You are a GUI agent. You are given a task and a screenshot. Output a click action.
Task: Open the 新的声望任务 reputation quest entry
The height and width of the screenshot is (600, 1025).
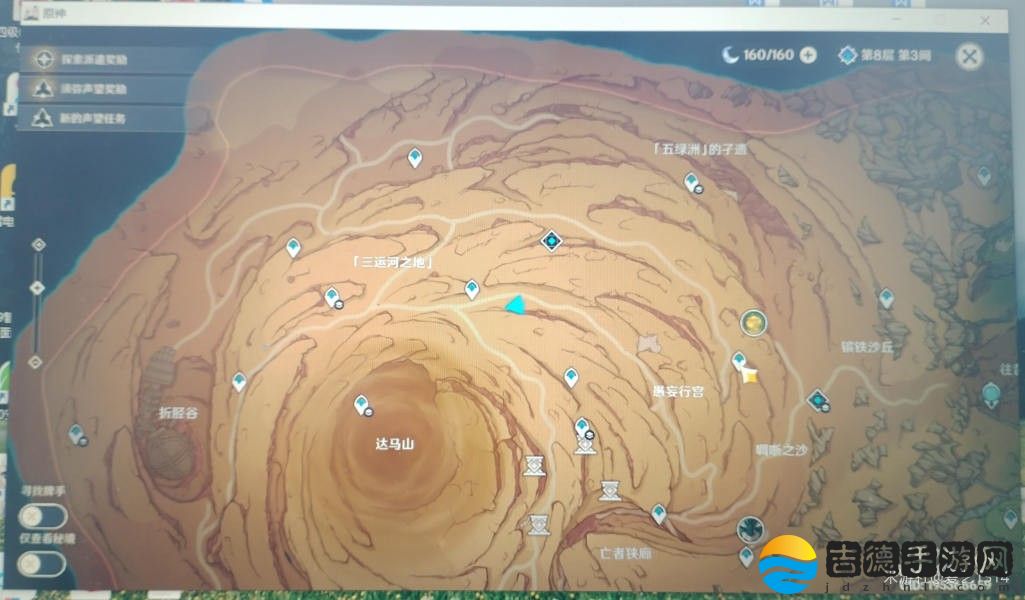pyautogui.click(x=85, y=118)
